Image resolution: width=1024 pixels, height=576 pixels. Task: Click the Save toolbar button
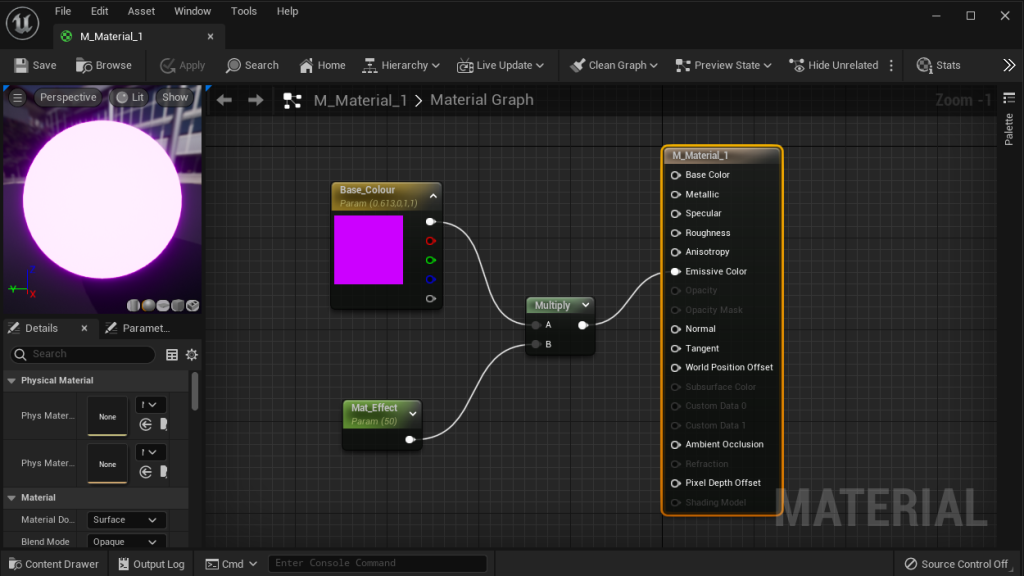click(35, 65)
